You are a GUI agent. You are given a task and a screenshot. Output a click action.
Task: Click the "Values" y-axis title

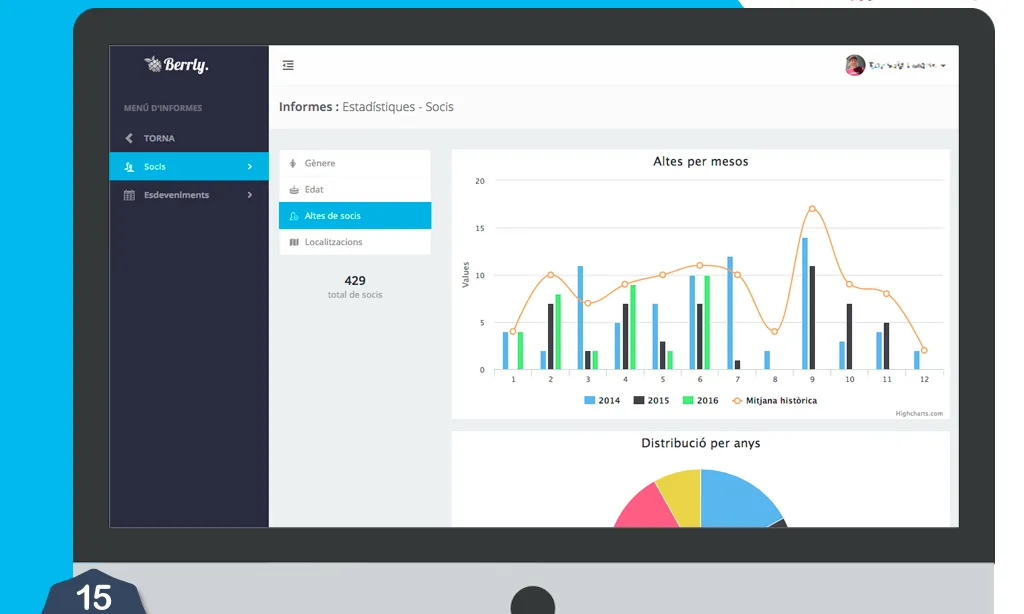(466, 274)
